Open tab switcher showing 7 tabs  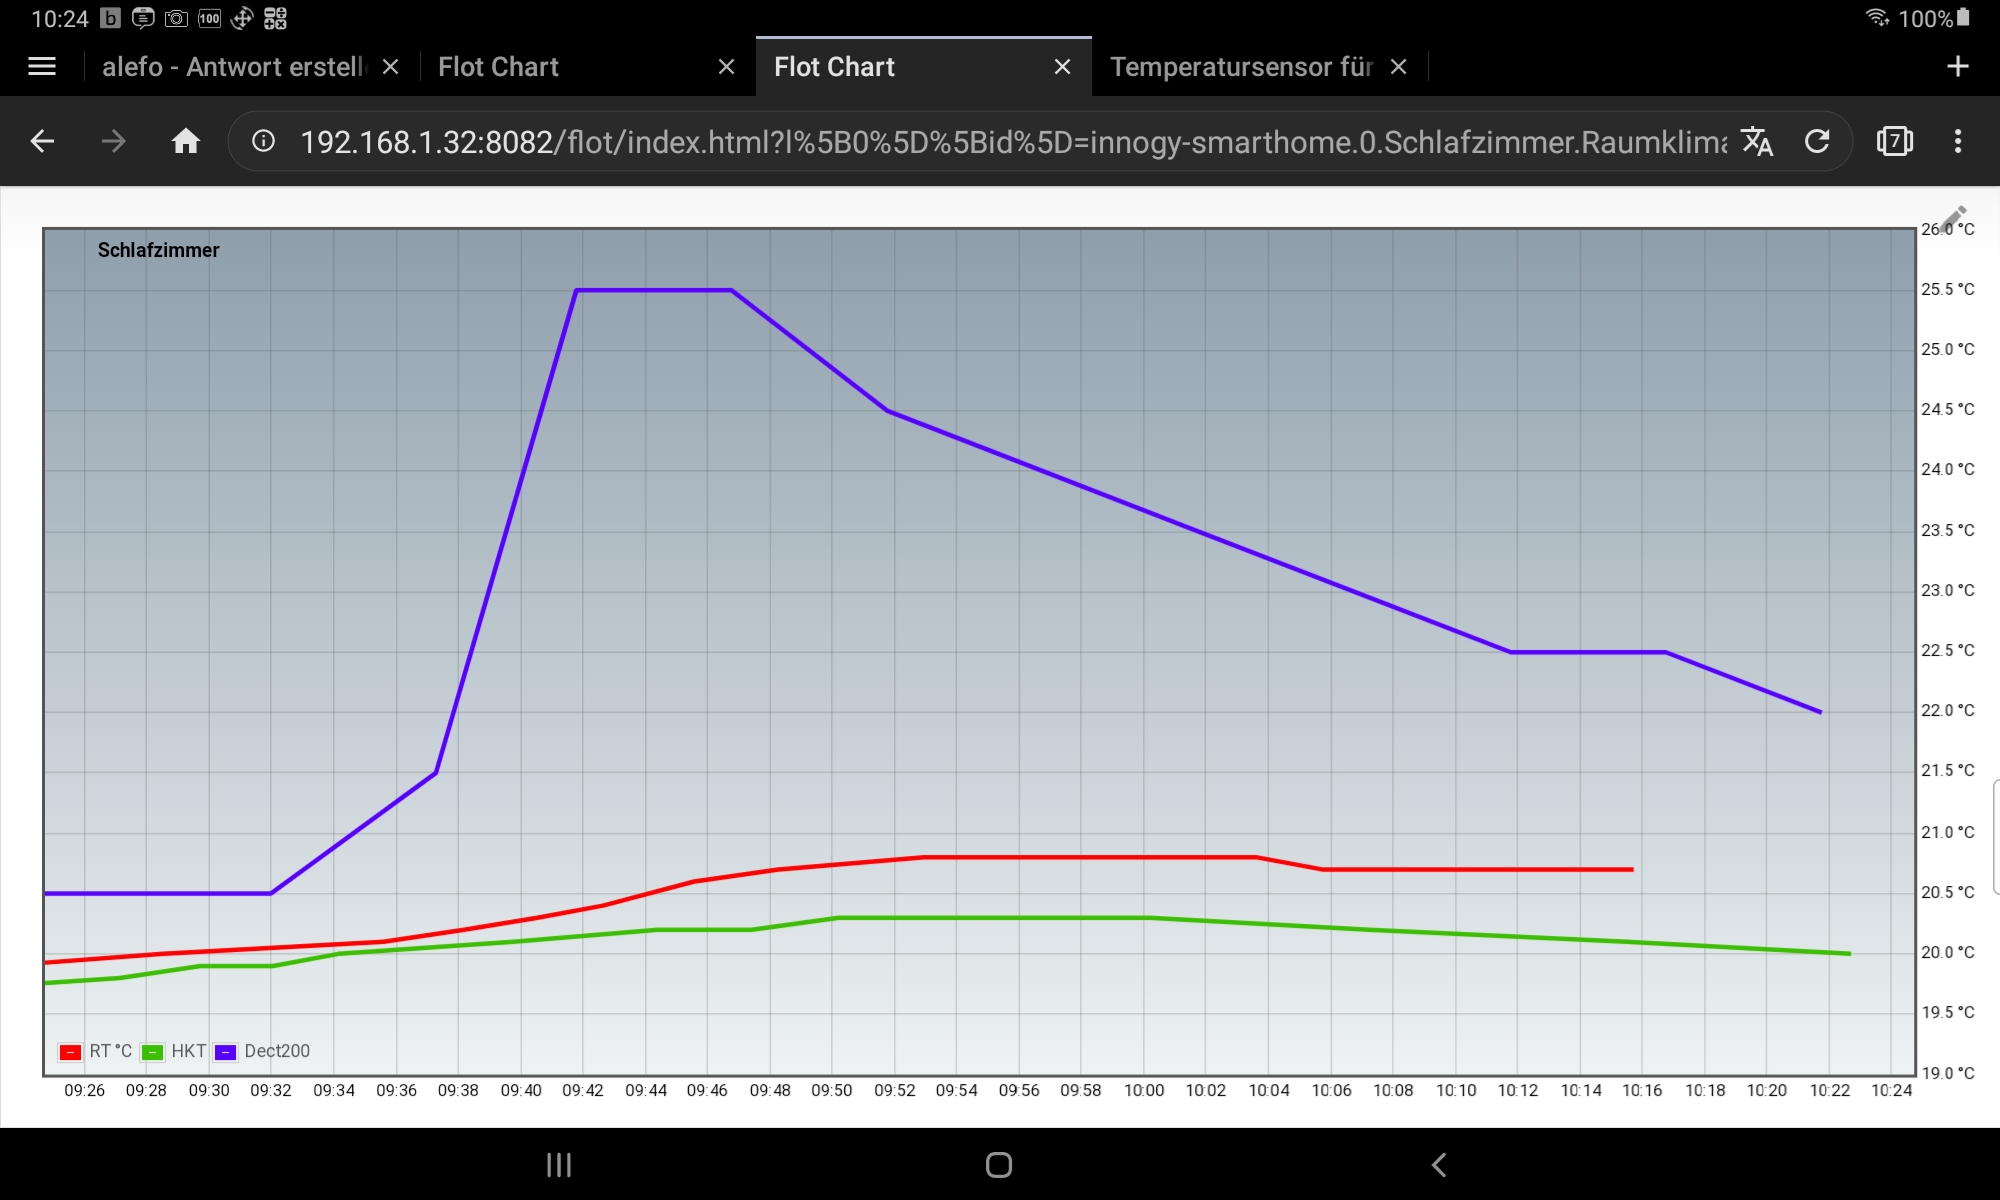click(x=1894, y=141)
